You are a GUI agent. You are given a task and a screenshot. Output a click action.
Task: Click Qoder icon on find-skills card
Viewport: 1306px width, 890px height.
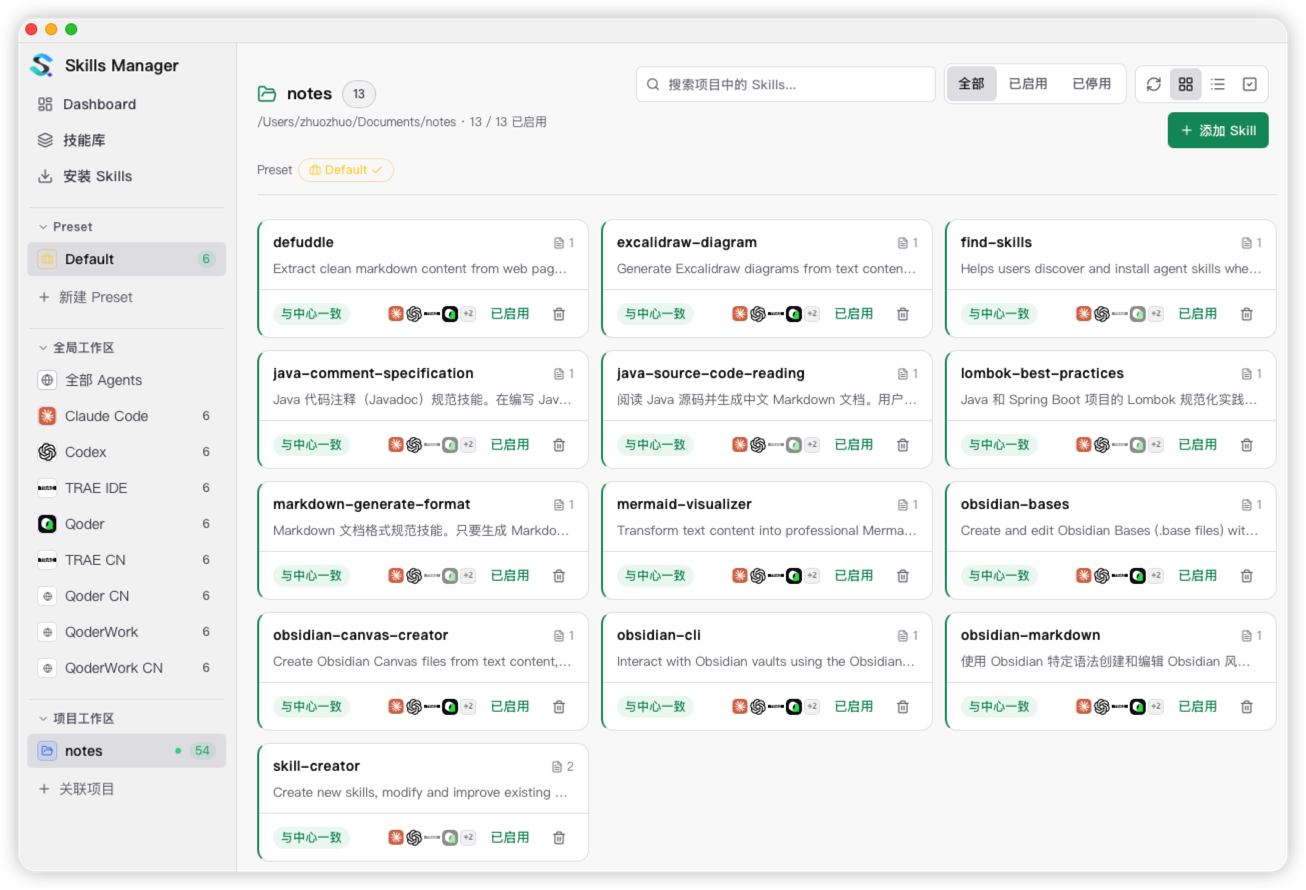click(x=1138, y=313)
